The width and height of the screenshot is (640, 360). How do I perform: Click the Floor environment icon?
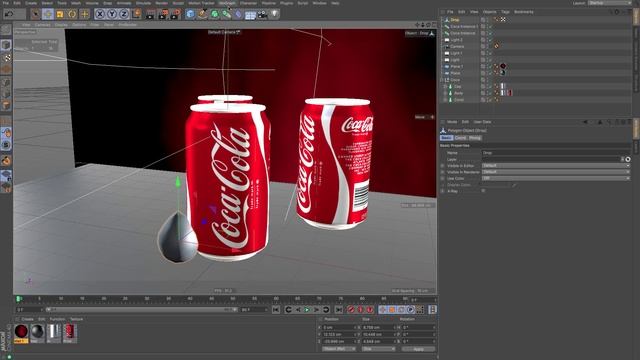(x=250, y=15)
